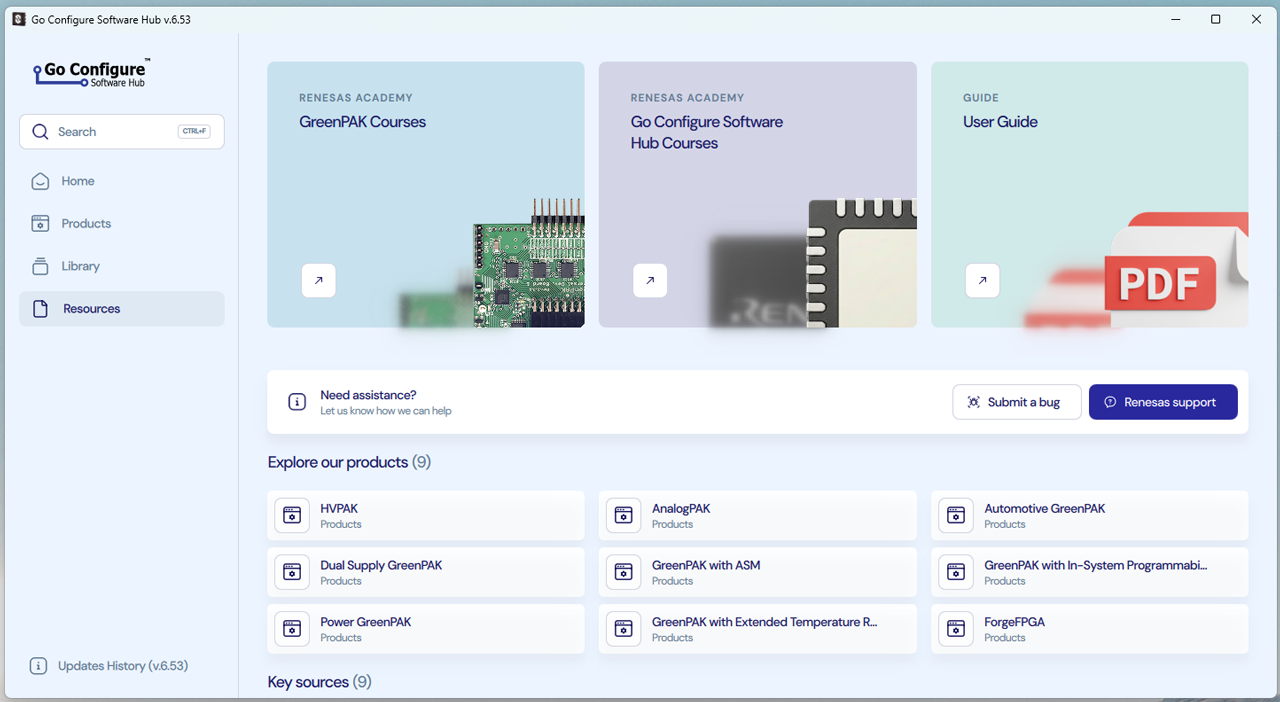Open the ForgeFPGA product entry
This screenshot has width=1280, height=702.
coord(1090,629)
